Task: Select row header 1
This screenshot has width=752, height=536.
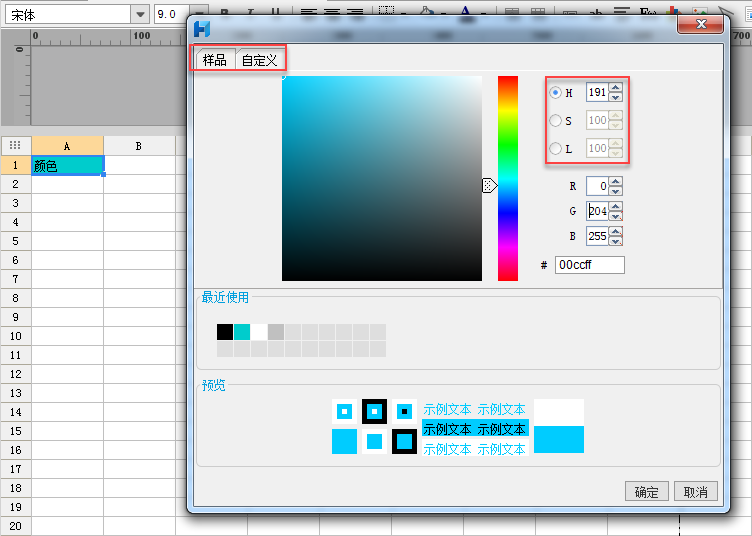Action: pyautogui.click(x=15, y=165)
